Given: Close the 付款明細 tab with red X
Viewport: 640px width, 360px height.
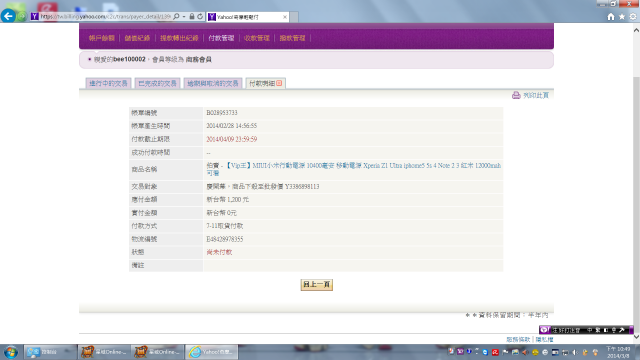Looking at the screenshot, I should point(279,83).
